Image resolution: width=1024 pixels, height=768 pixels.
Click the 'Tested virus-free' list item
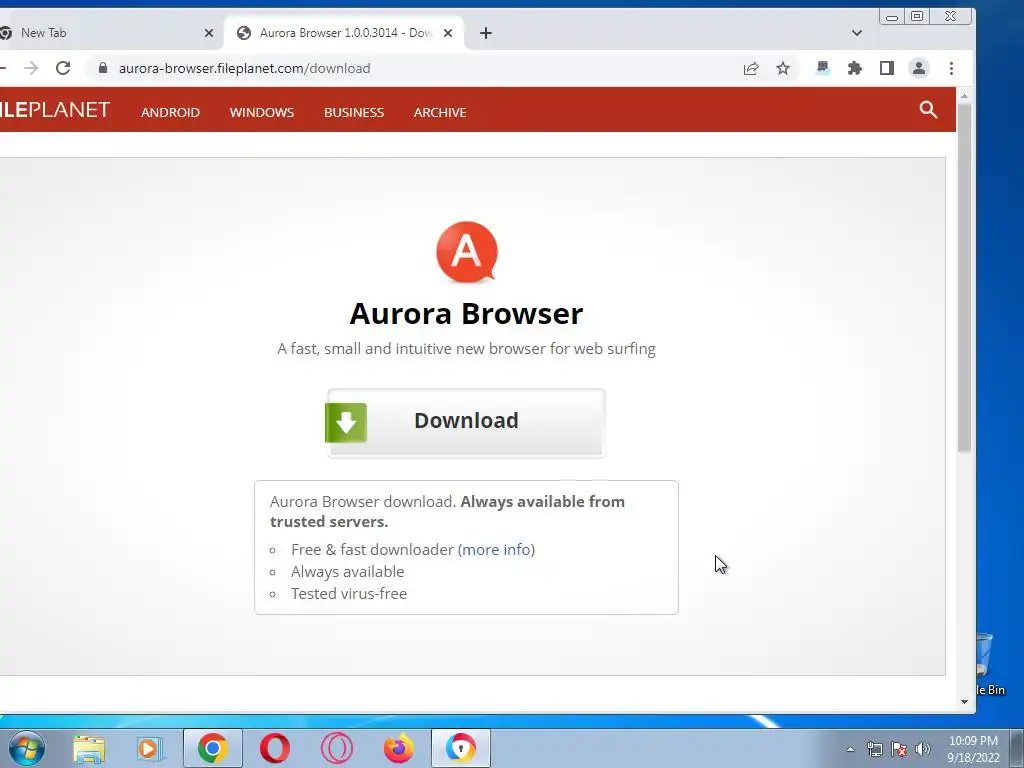[349, 594]
